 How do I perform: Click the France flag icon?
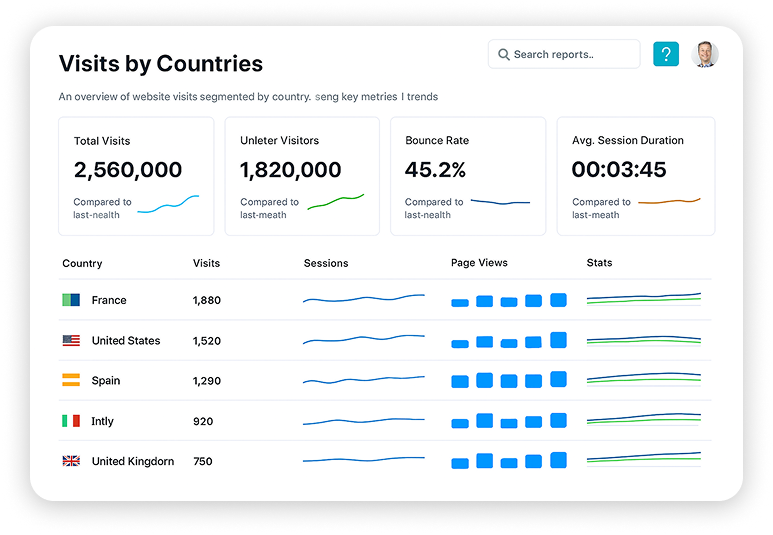click(71, 300)
